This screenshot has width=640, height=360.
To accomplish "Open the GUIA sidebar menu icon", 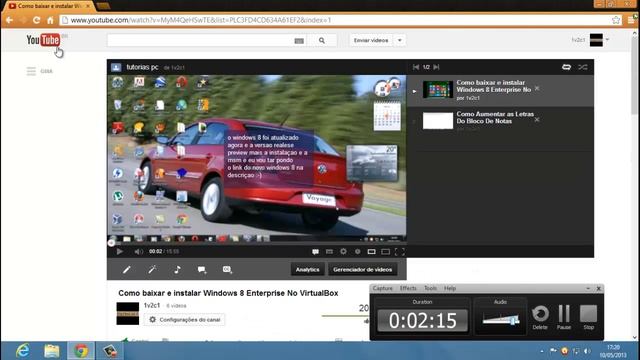I will 31,71.
